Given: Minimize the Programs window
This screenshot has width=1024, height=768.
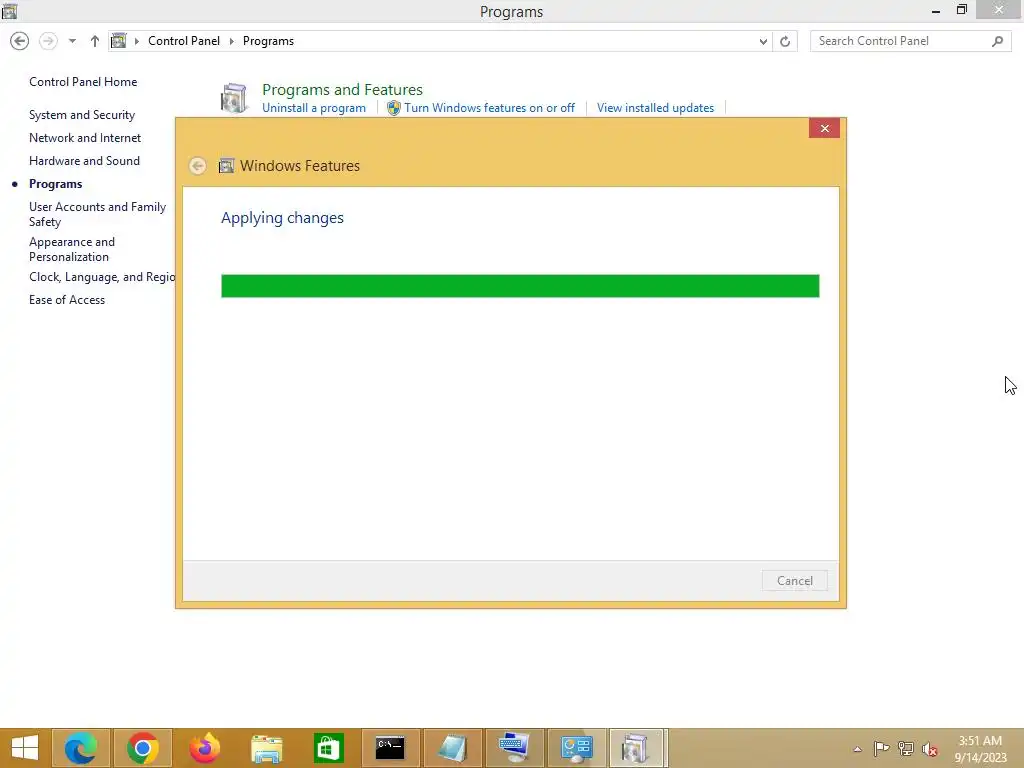Looking at the screenshot, I should 936,10.
